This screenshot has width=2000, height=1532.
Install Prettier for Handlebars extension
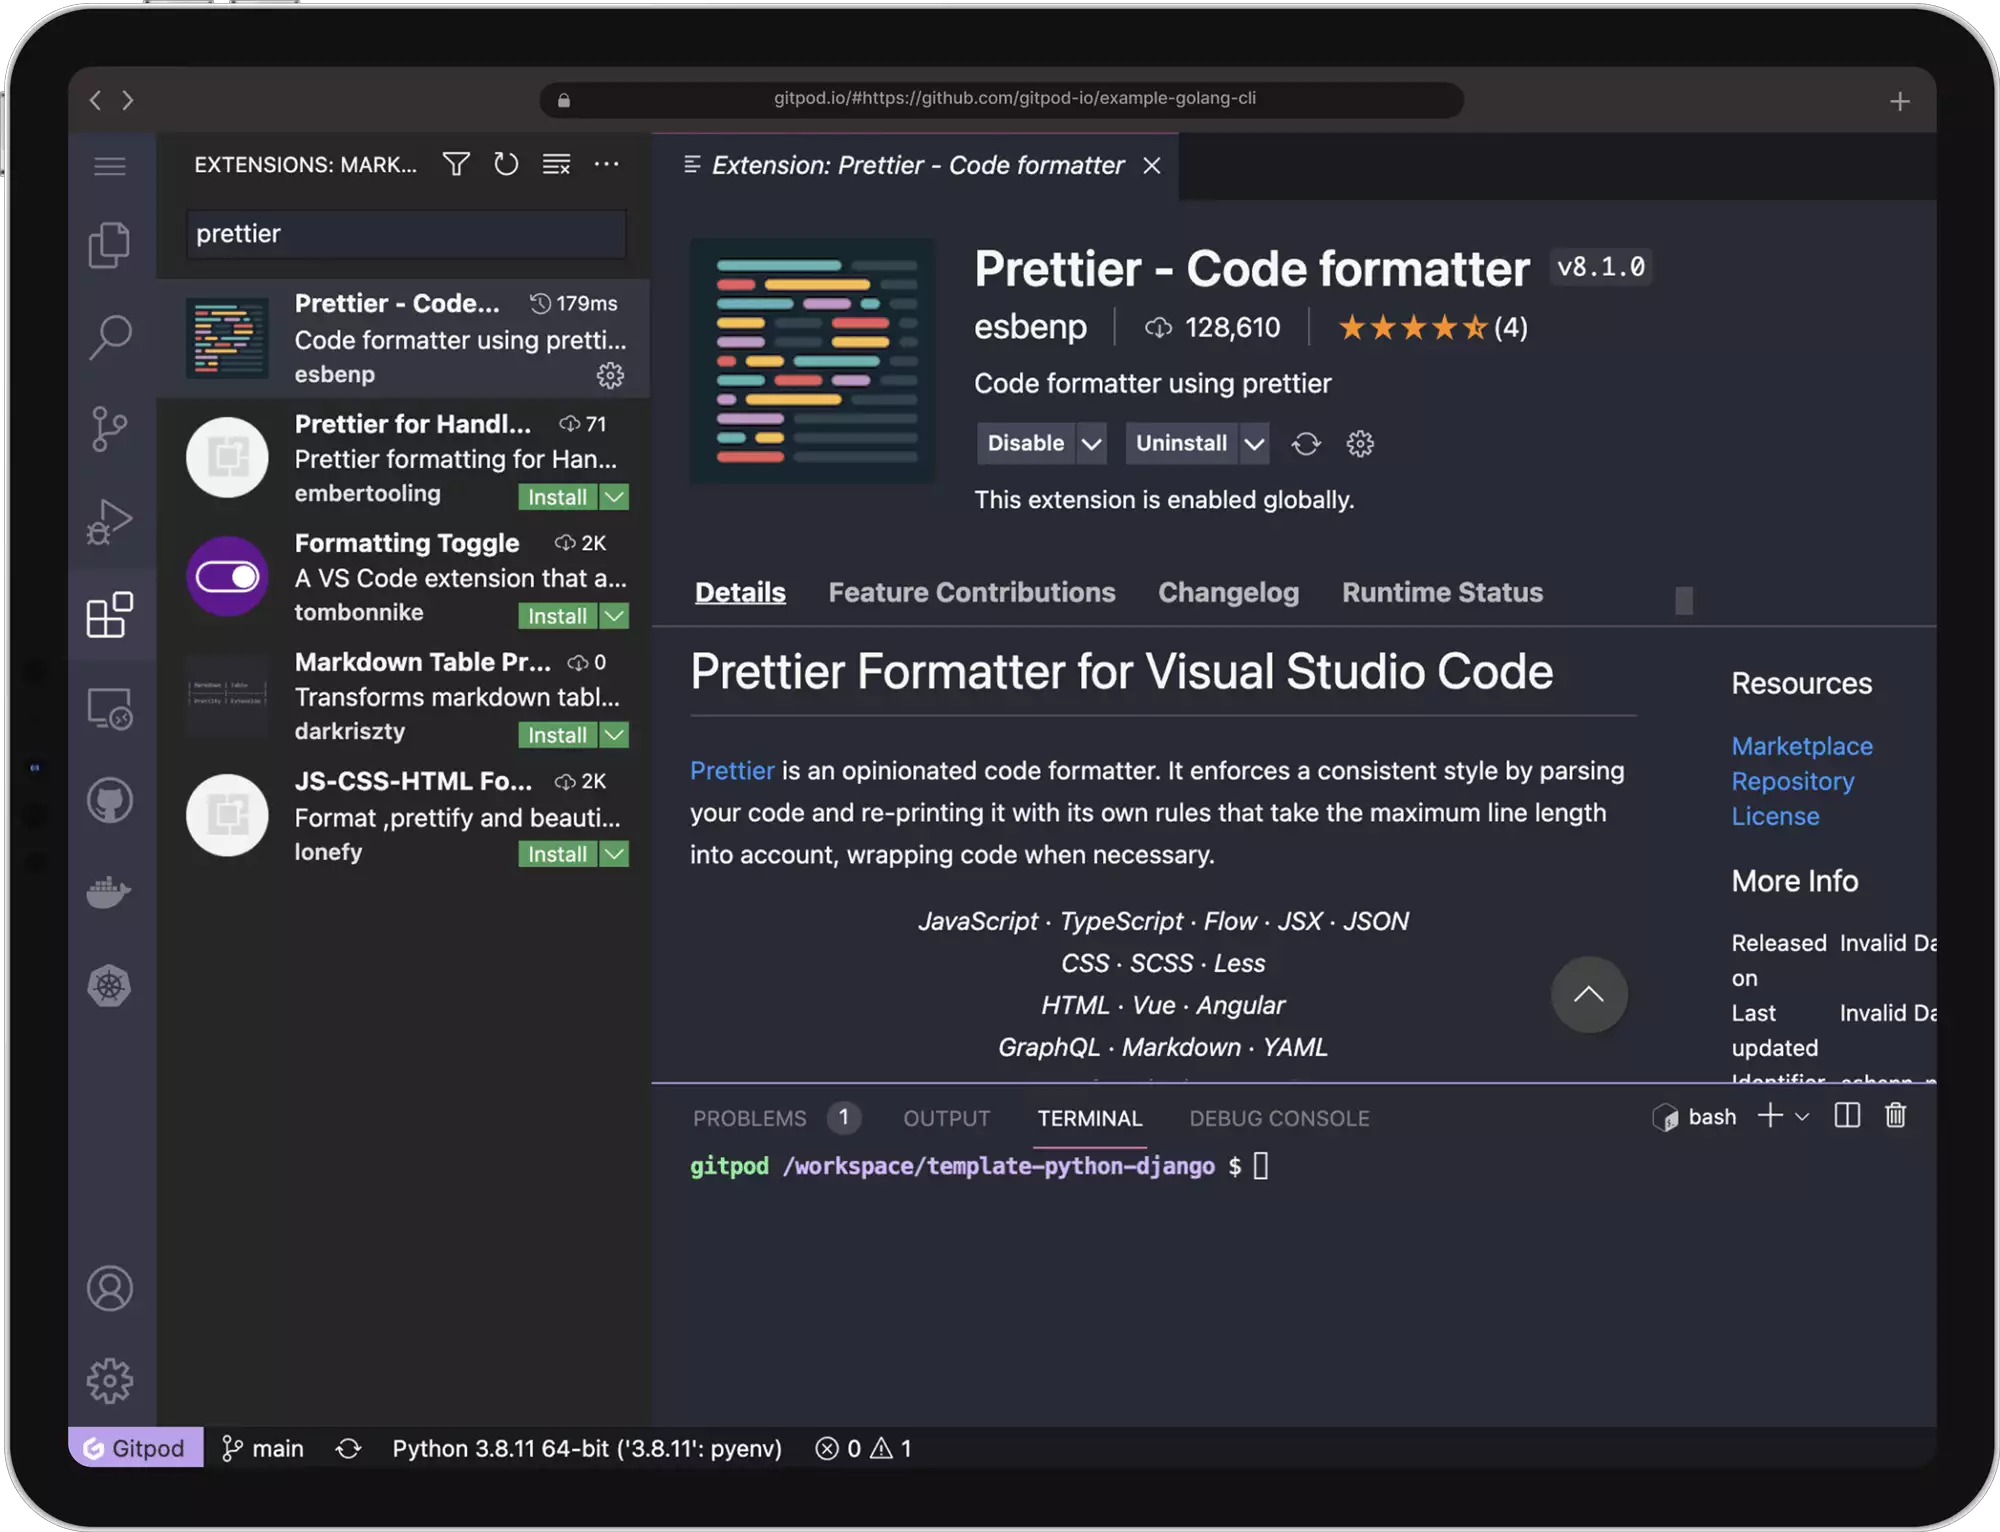pyautogui.click(x=557, y=497)
